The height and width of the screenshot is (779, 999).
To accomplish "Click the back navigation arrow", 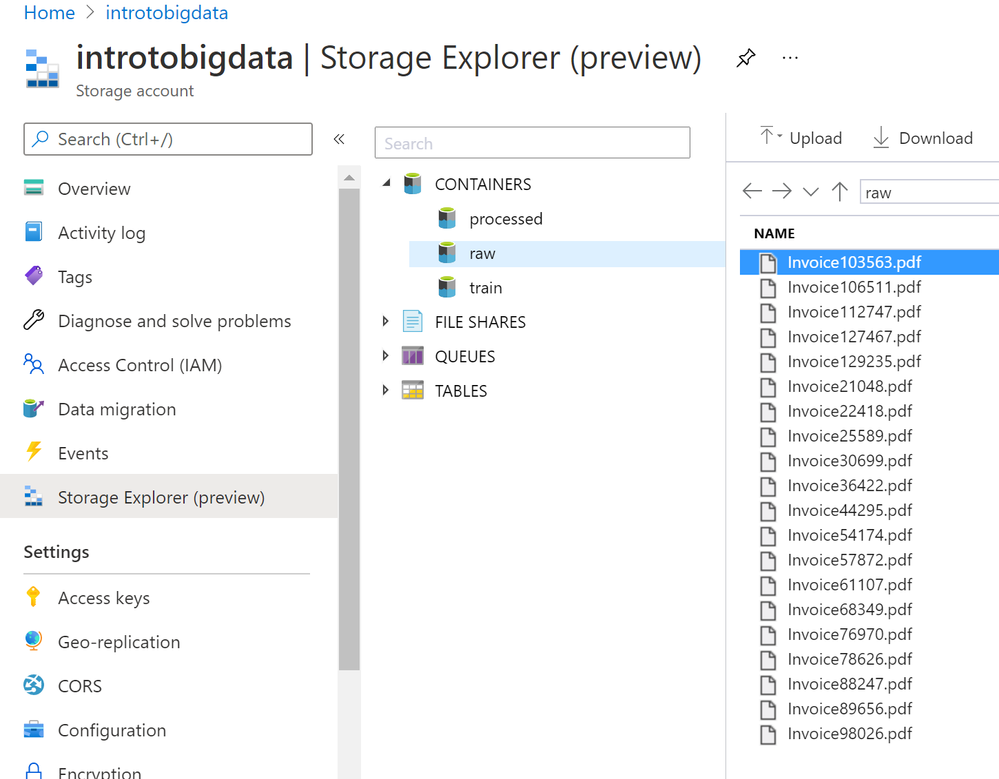I will click(752, 192).
